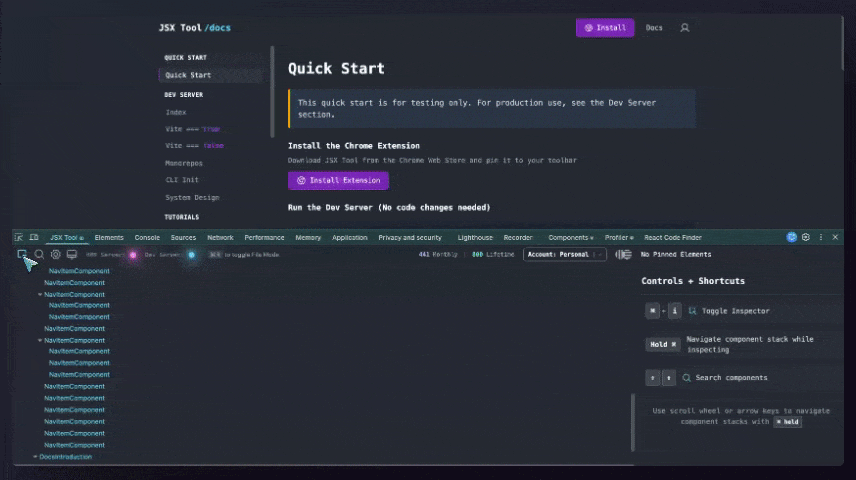Open JSX Tool settings gear icon
856x480 pixels.
56,255
